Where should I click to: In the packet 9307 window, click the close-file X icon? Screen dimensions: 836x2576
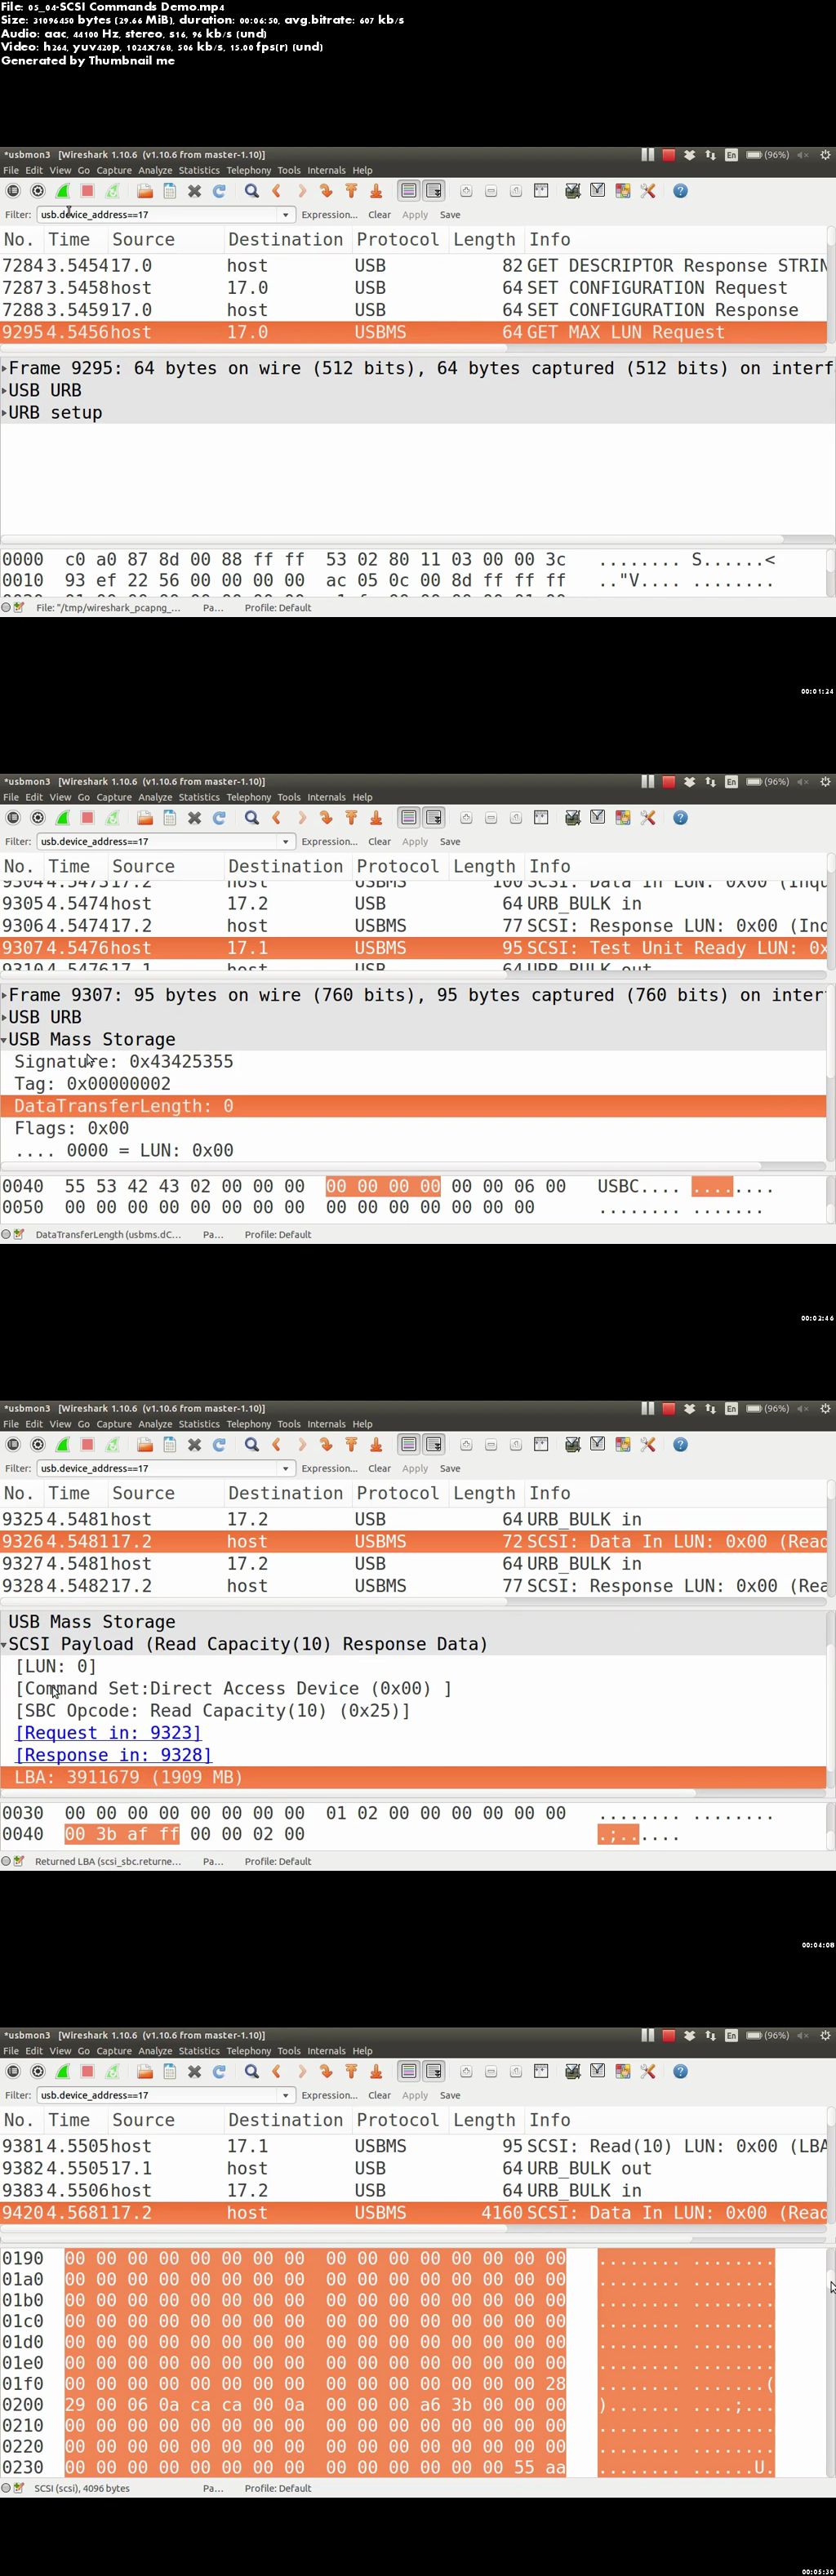(x=195, y=818)
